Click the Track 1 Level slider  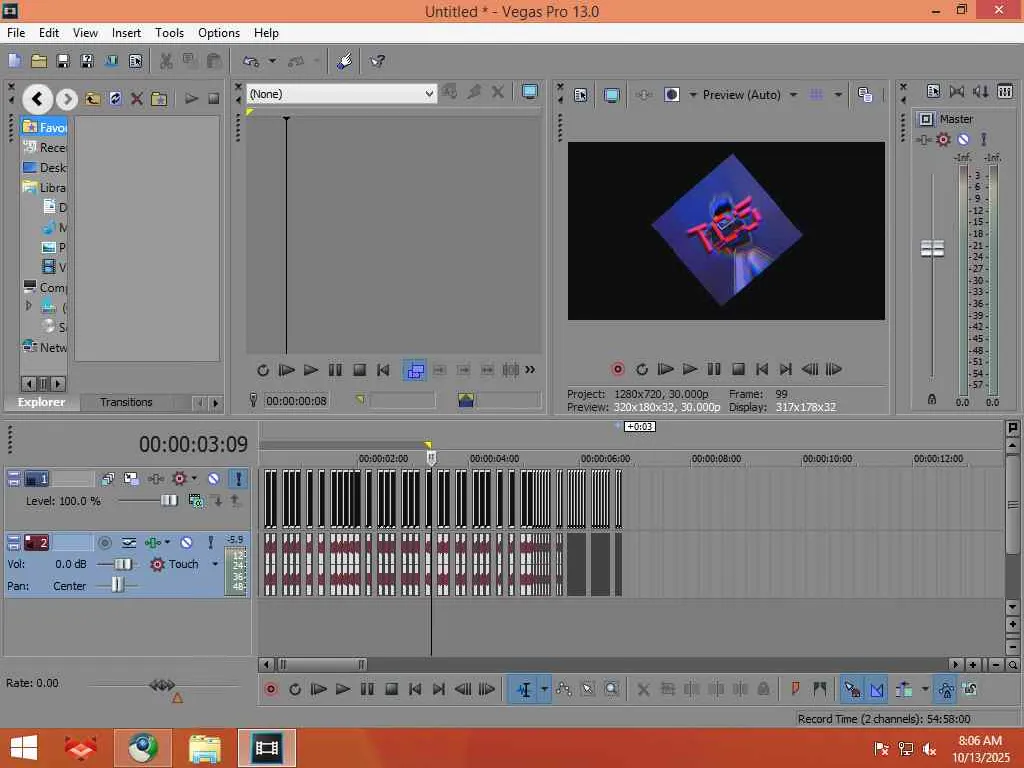(x=168, y=501)
